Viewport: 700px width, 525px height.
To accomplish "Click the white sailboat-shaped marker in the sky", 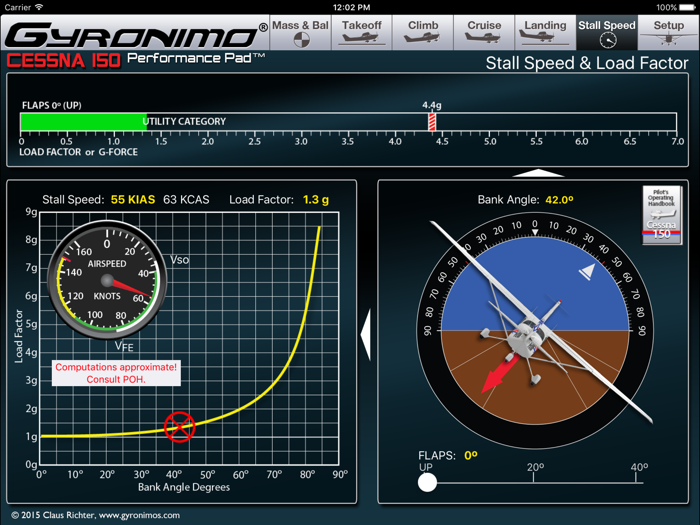I will point(588,271).
